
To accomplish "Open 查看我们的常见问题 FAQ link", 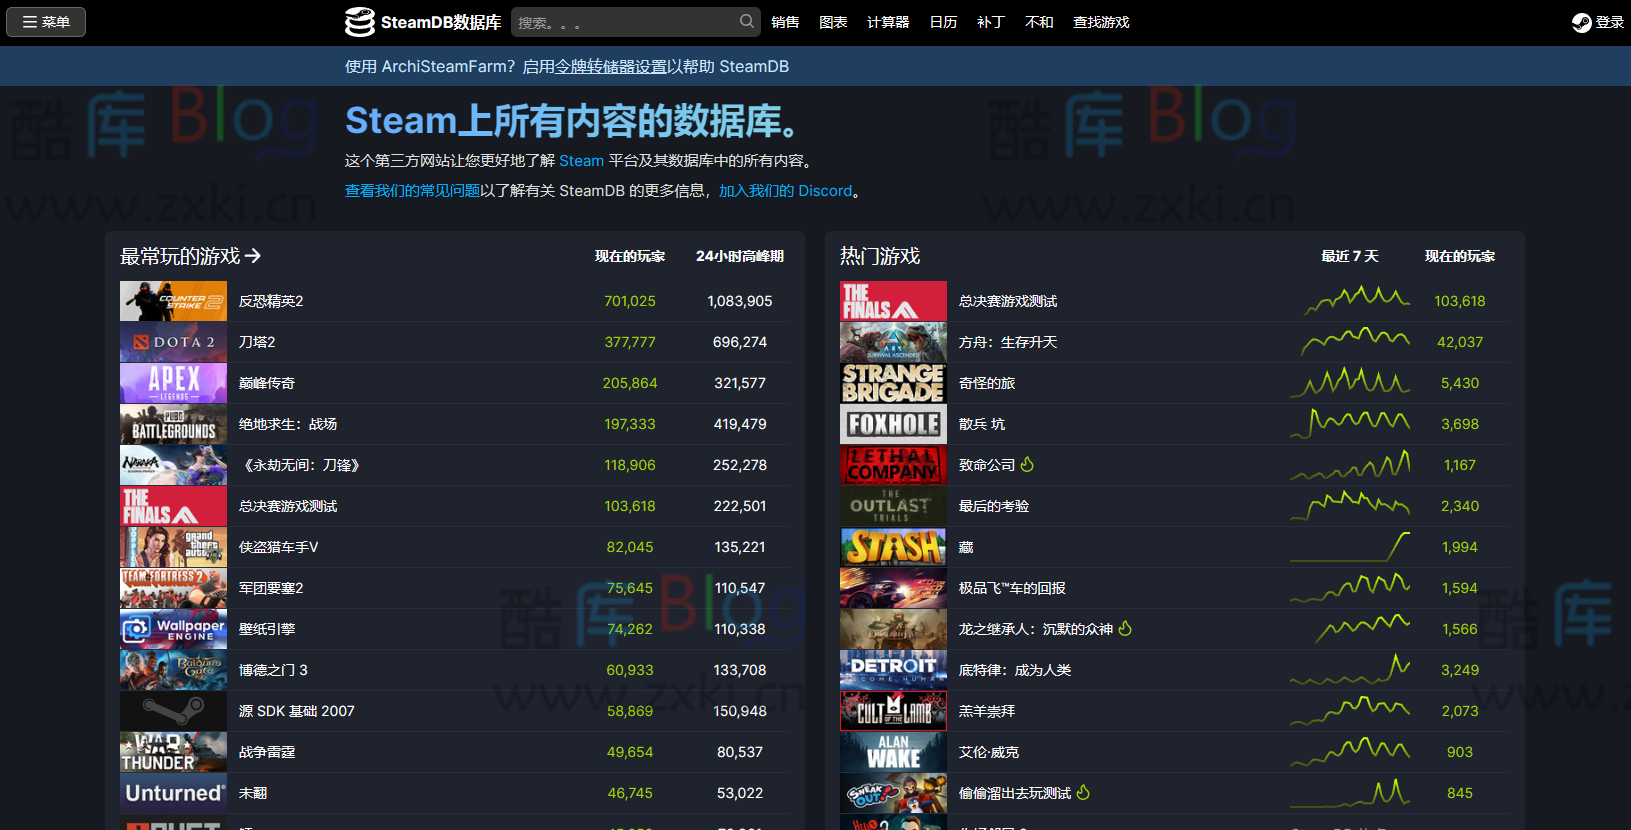I will pos(412,190).
